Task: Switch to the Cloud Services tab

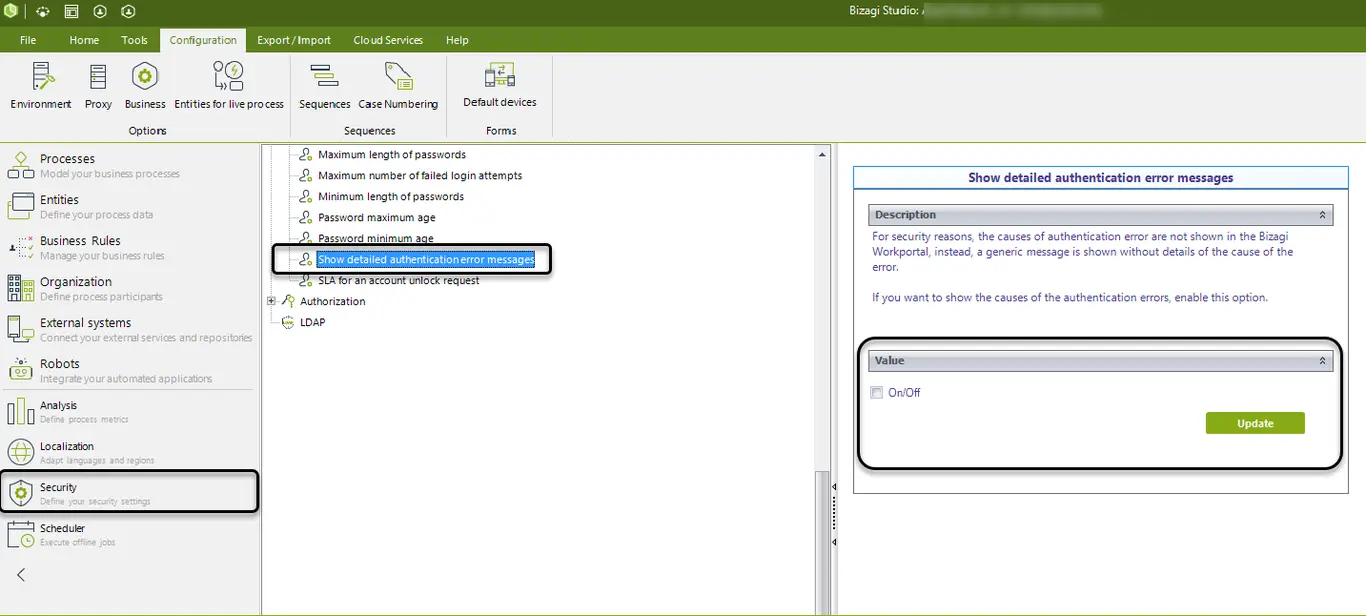Action: 388,40
